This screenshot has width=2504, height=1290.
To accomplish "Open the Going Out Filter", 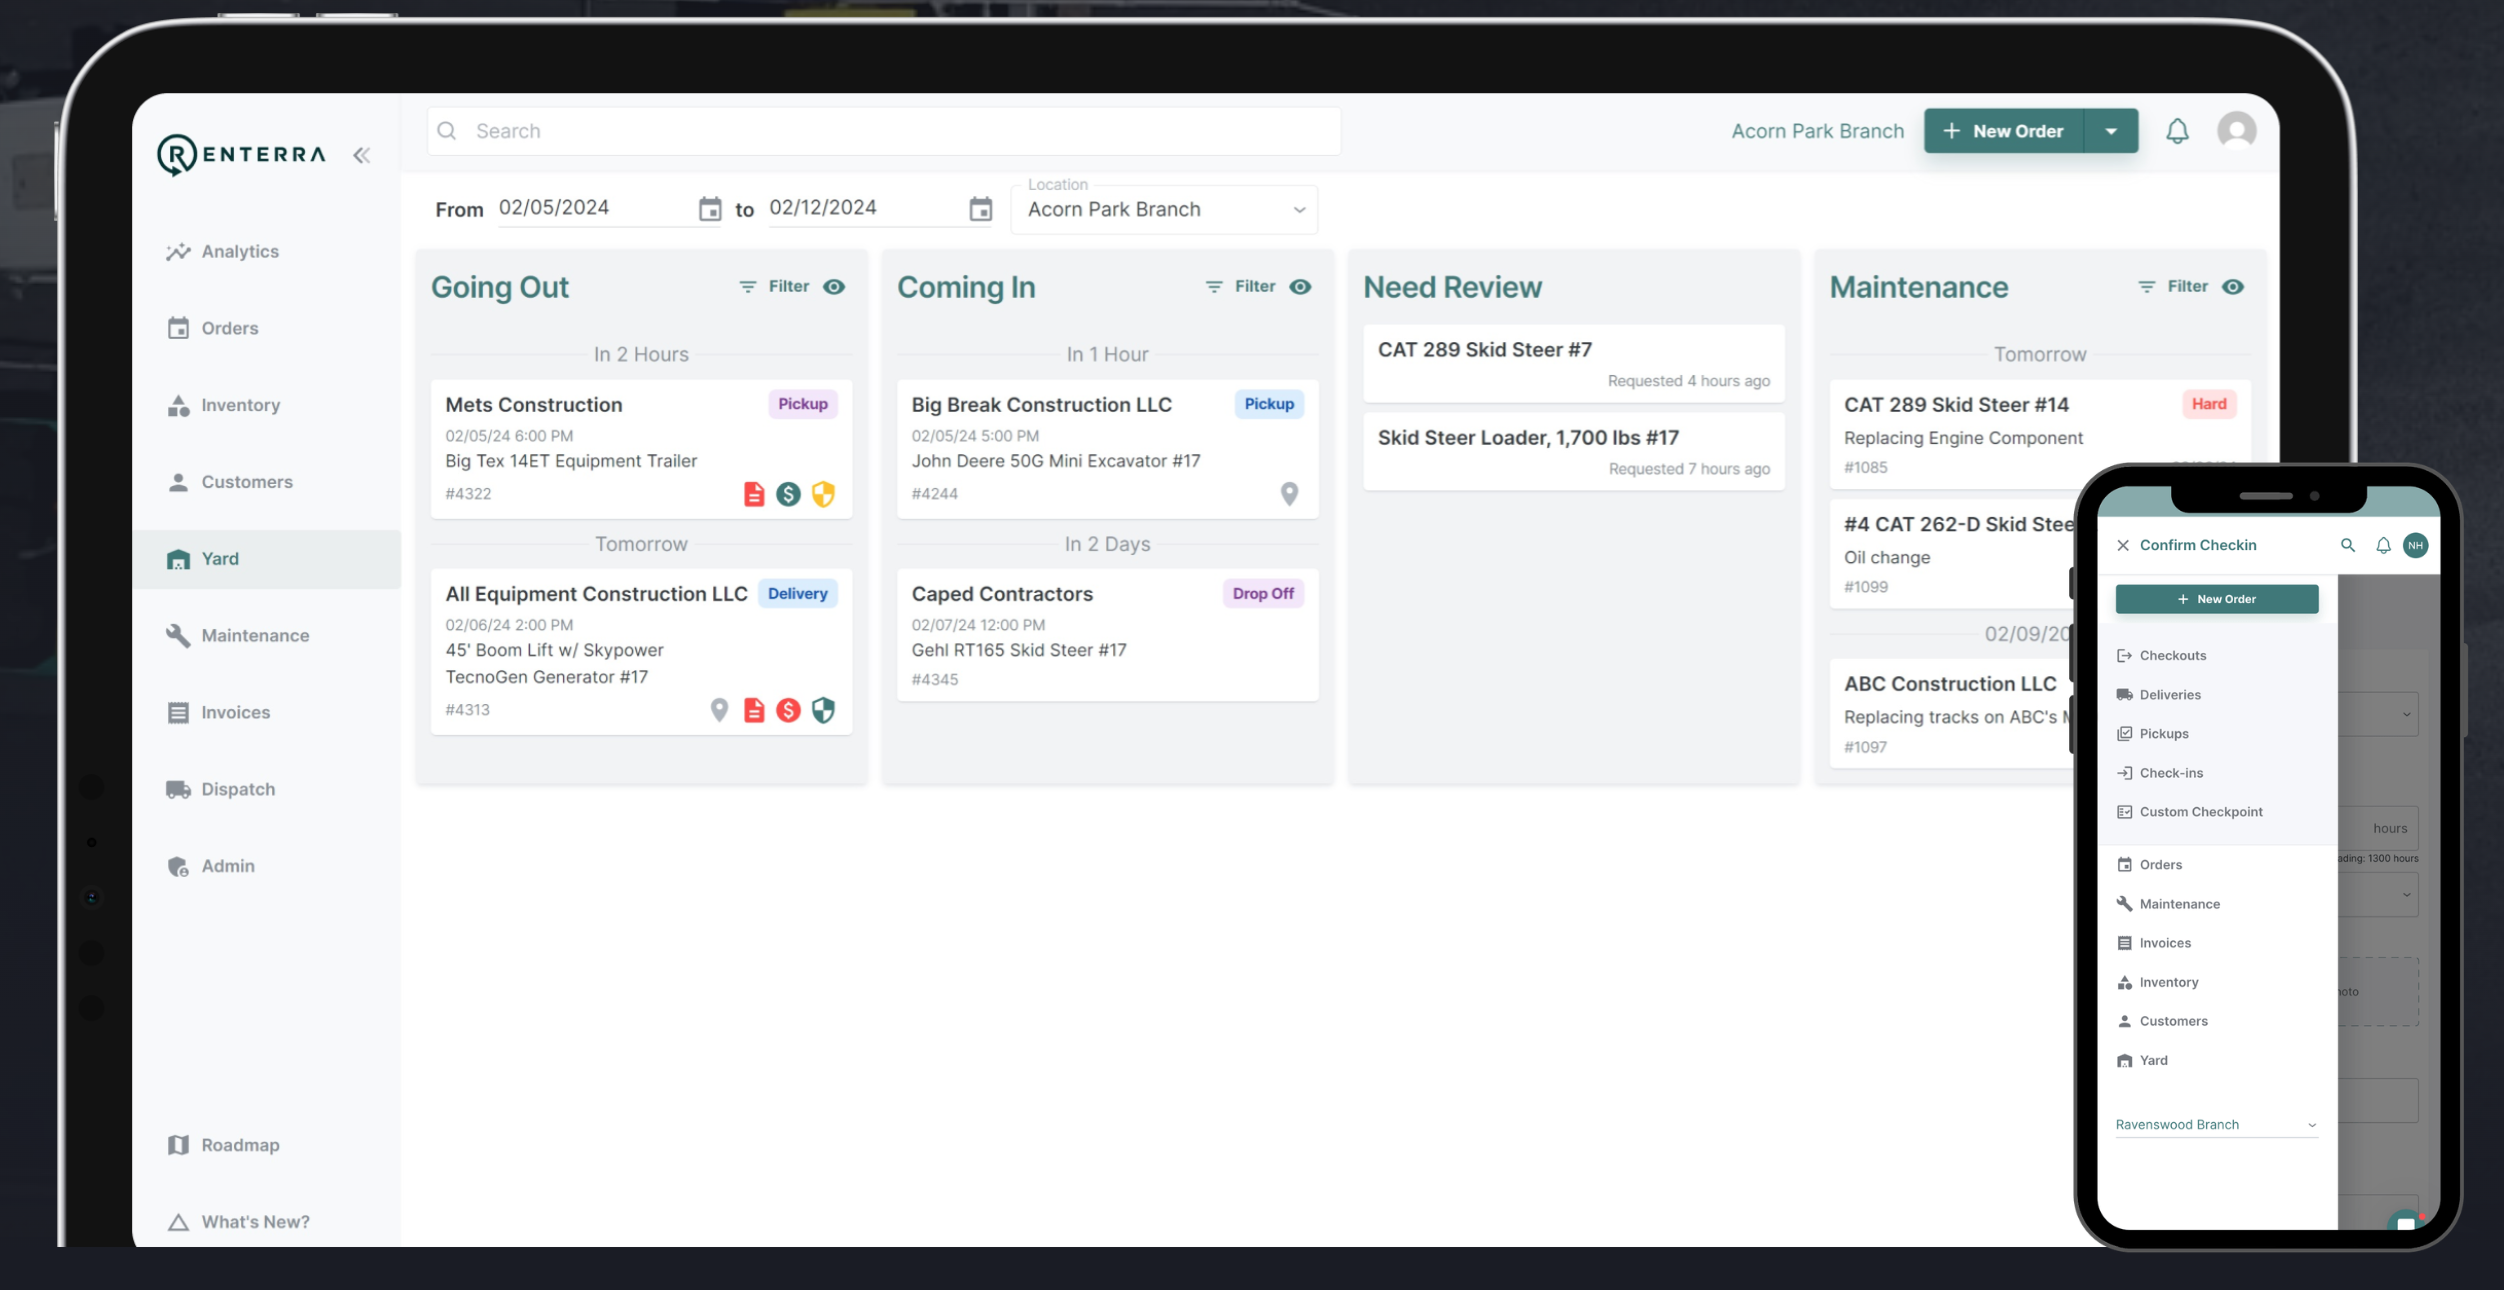I will point(774,287).
